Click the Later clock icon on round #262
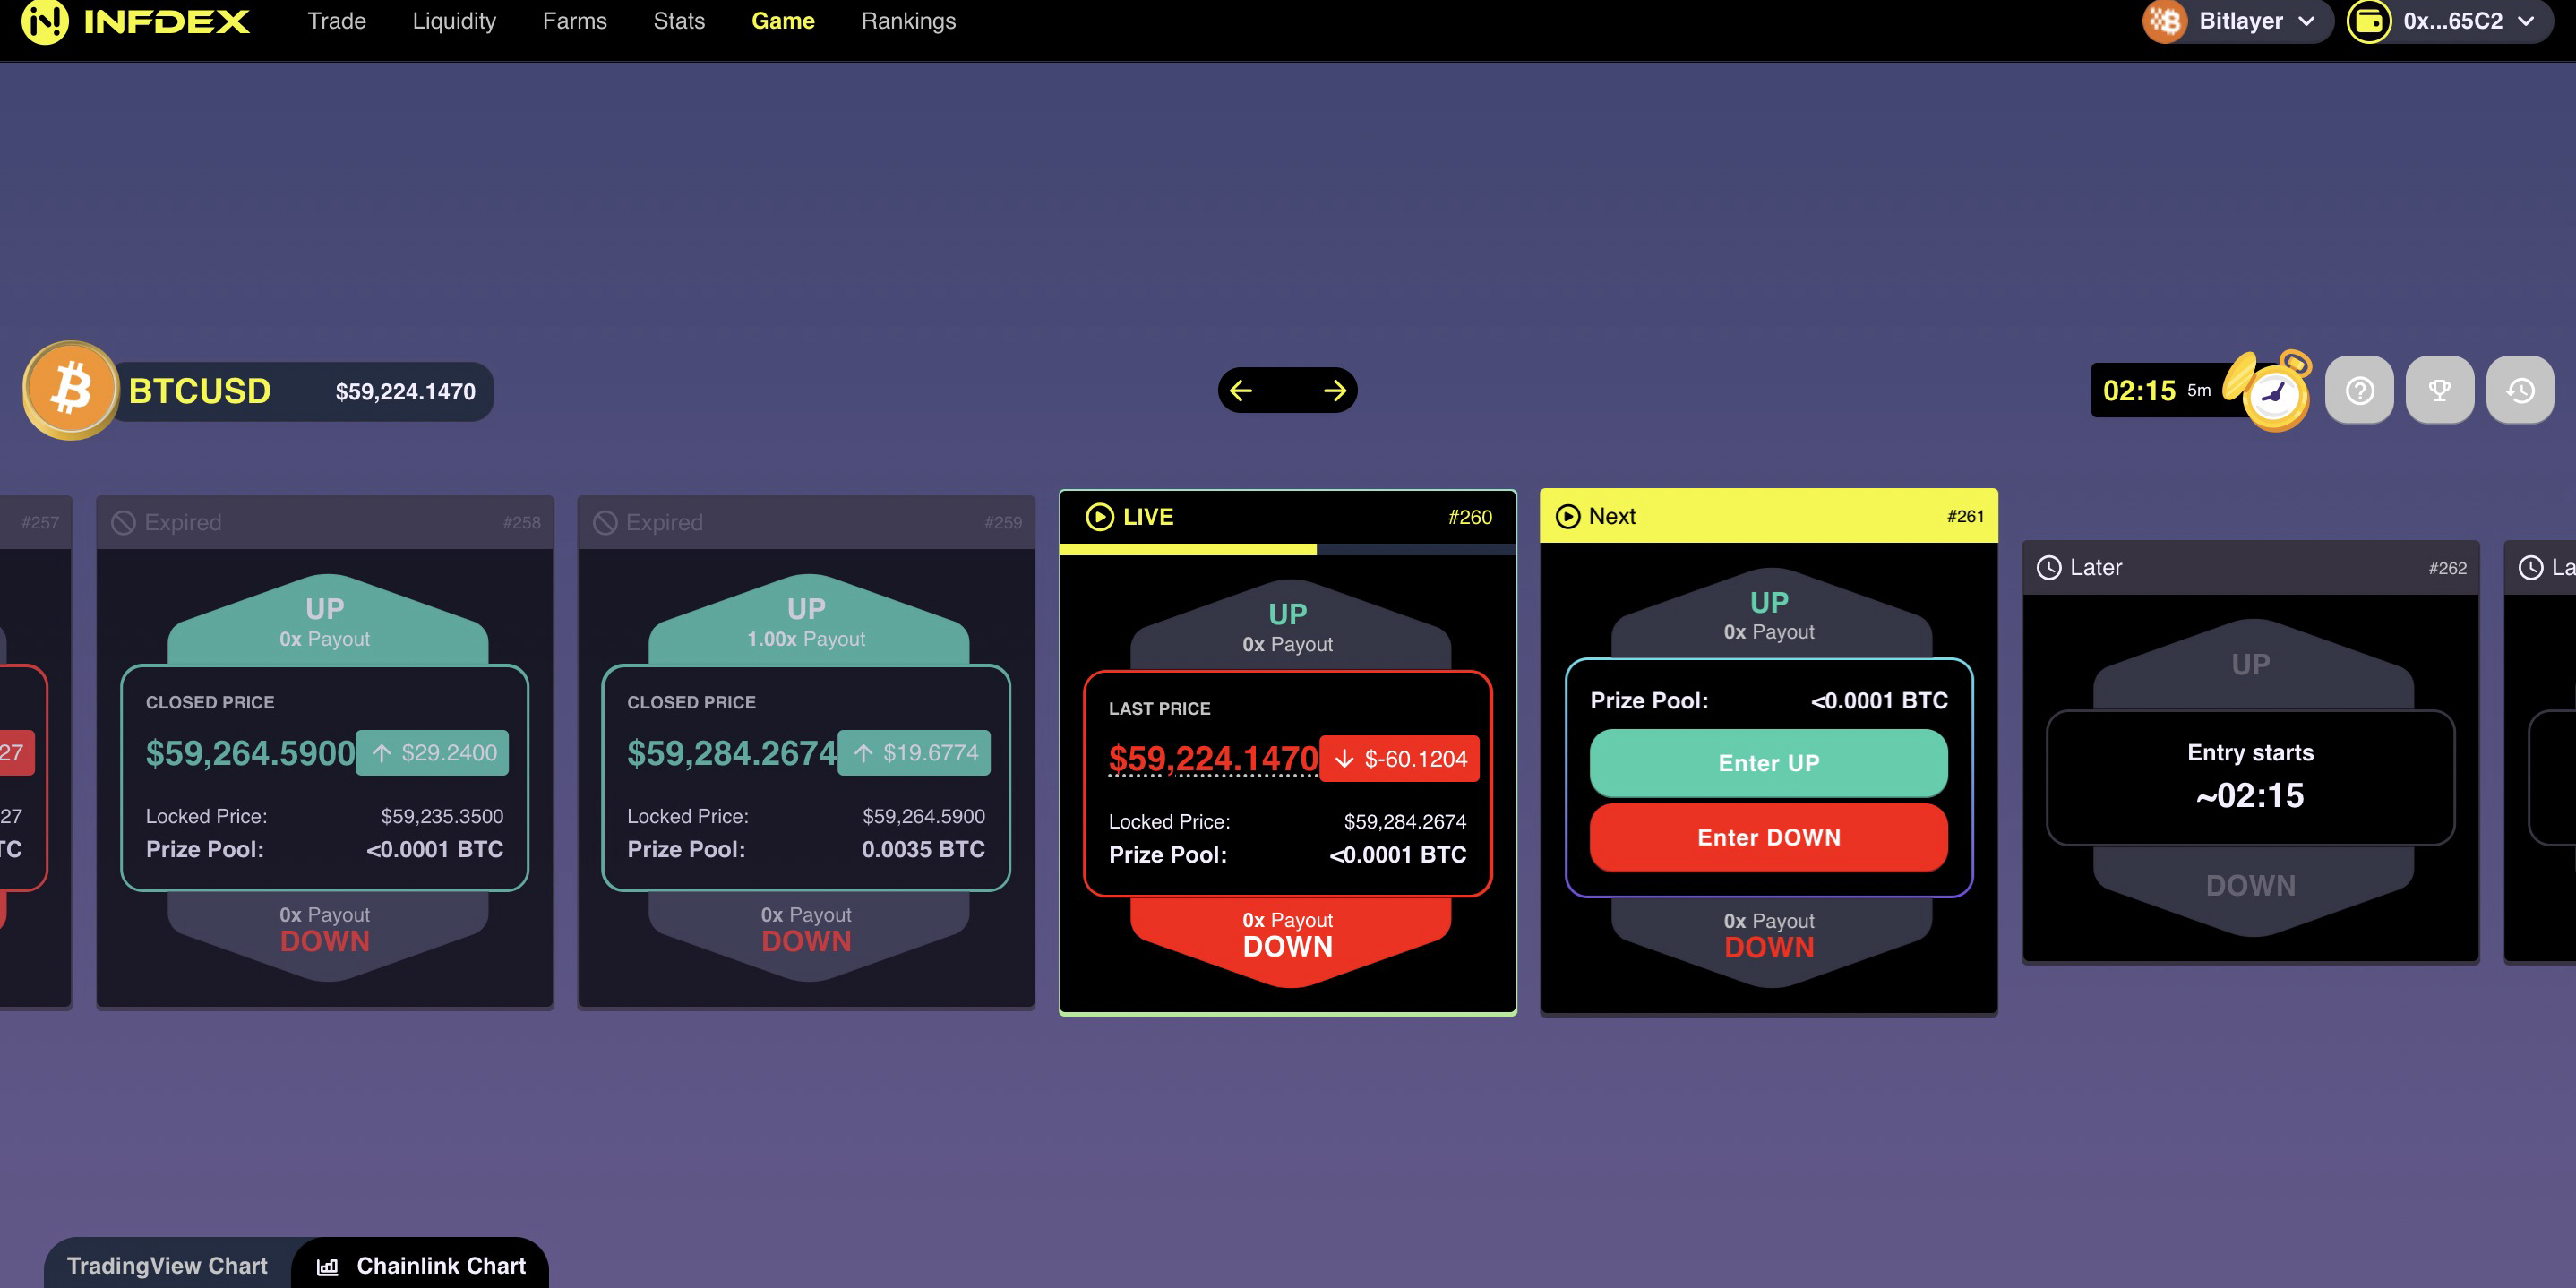The height and width of the screenshot is (1288, 2576). pos(2049,567)
